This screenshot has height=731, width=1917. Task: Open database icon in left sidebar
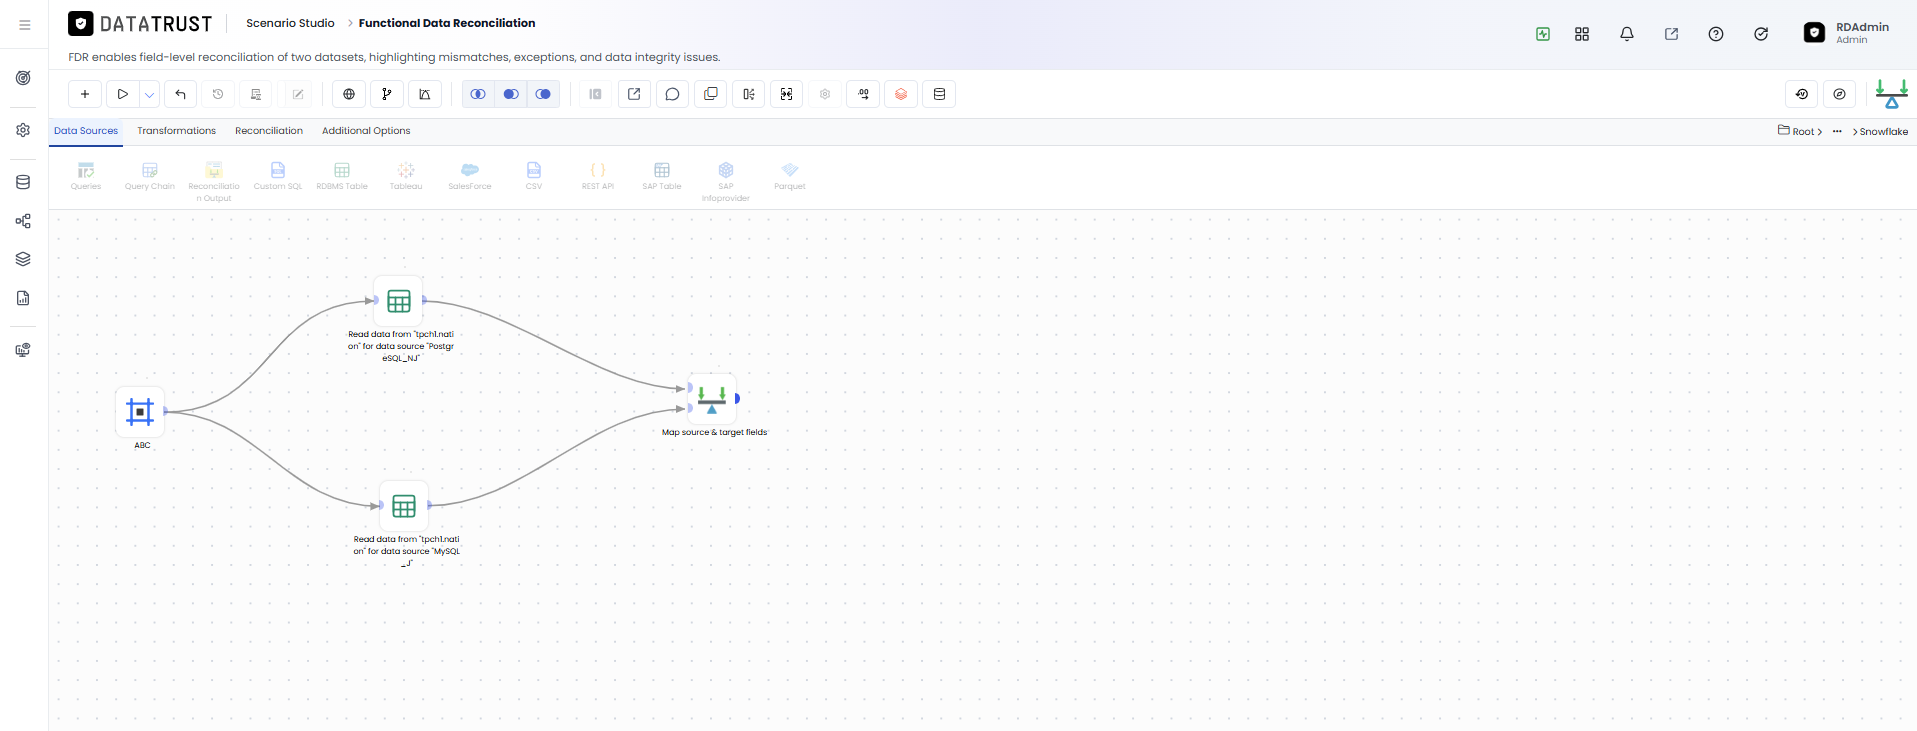[23, 182]
